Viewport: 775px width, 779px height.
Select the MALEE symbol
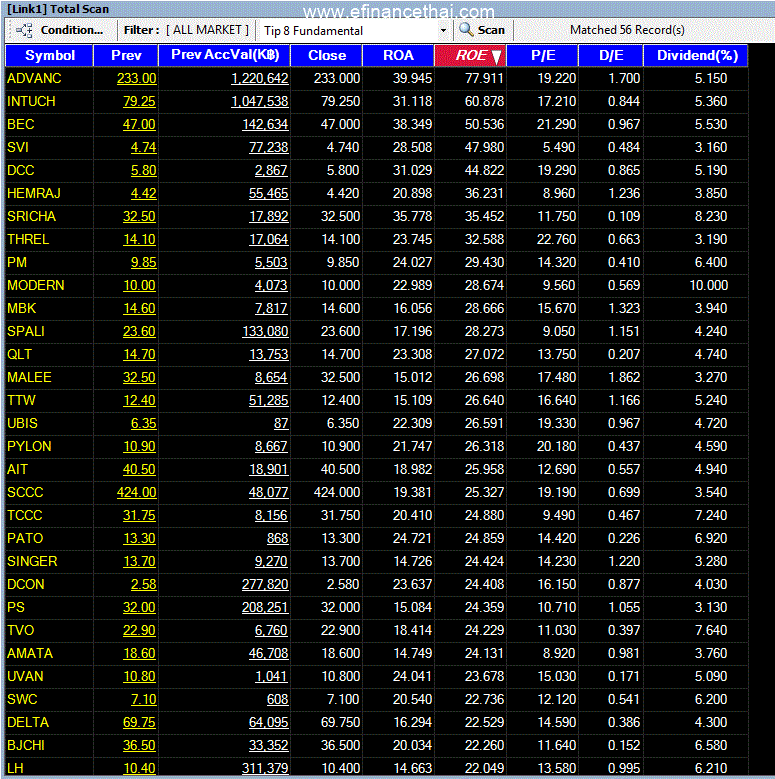pos(29,378)
